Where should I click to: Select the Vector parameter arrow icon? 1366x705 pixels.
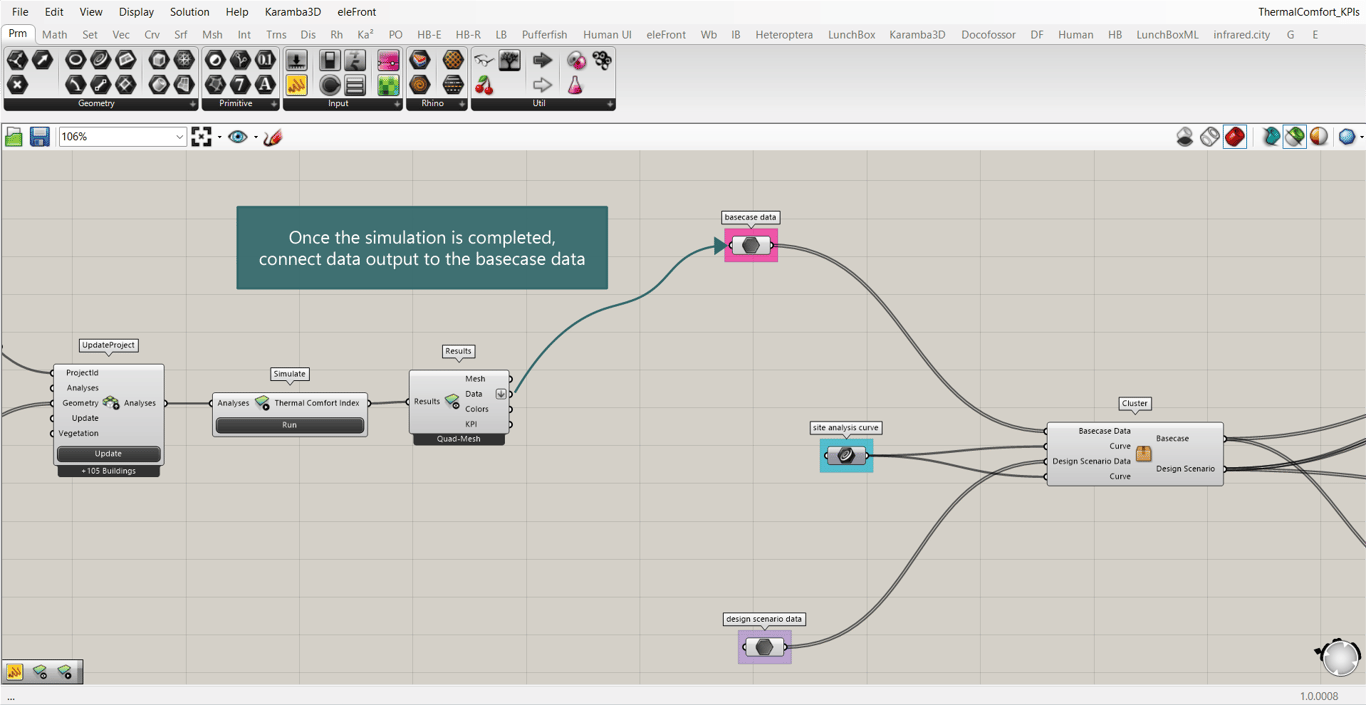pyautogui.click(x=42, y=60)
